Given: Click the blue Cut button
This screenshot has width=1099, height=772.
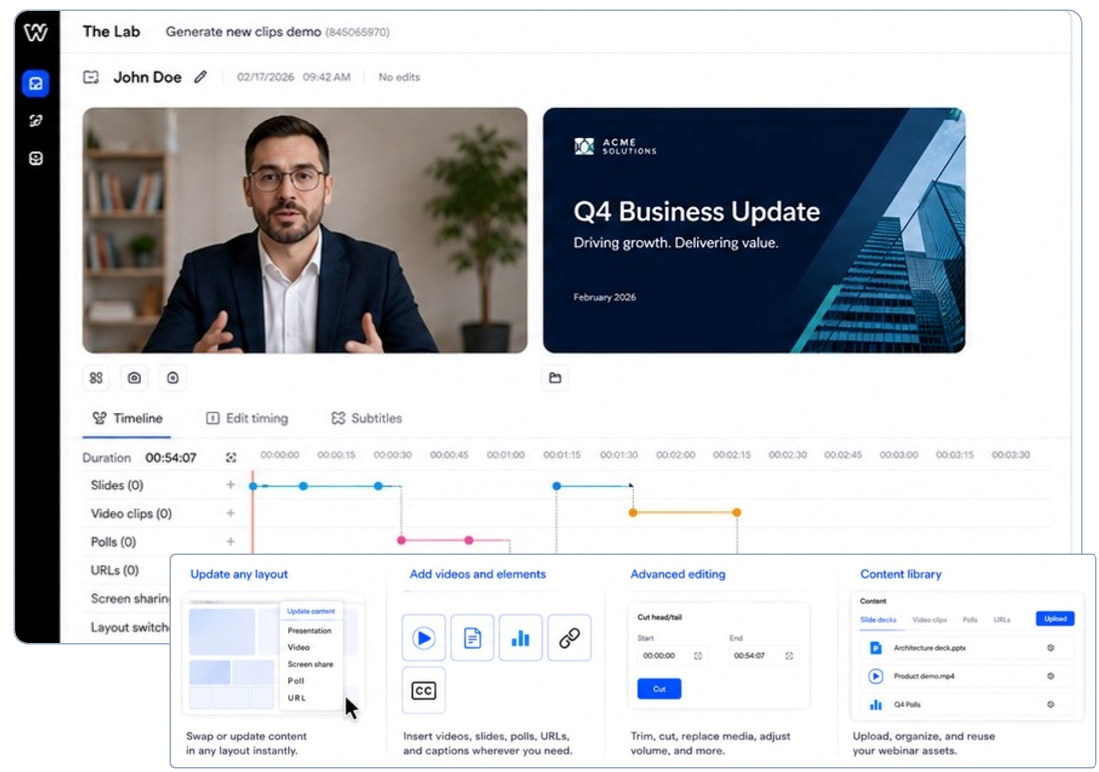Looking at the screenshot, I should click(x=659, y=689).
